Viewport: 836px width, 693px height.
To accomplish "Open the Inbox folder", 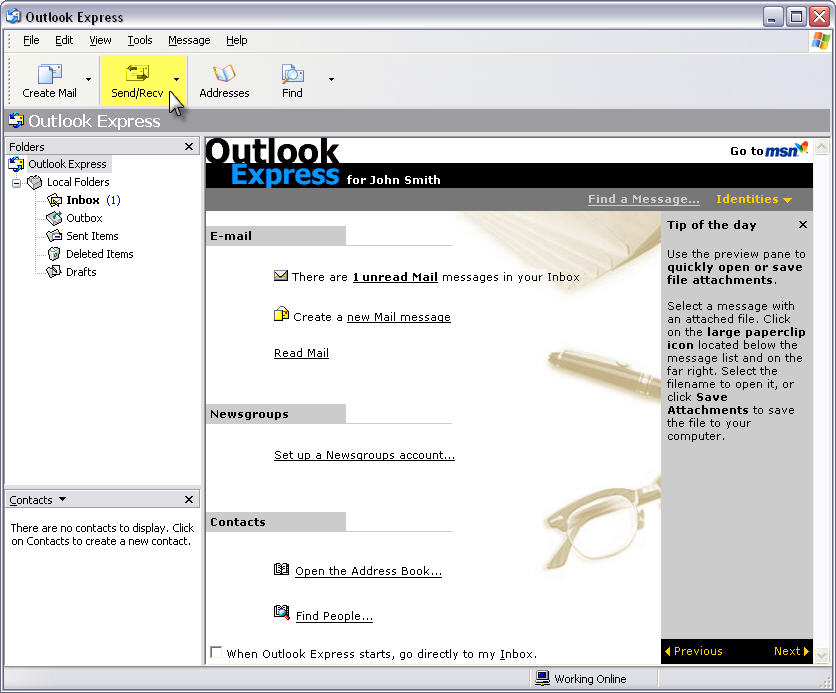I will [83, 200].
